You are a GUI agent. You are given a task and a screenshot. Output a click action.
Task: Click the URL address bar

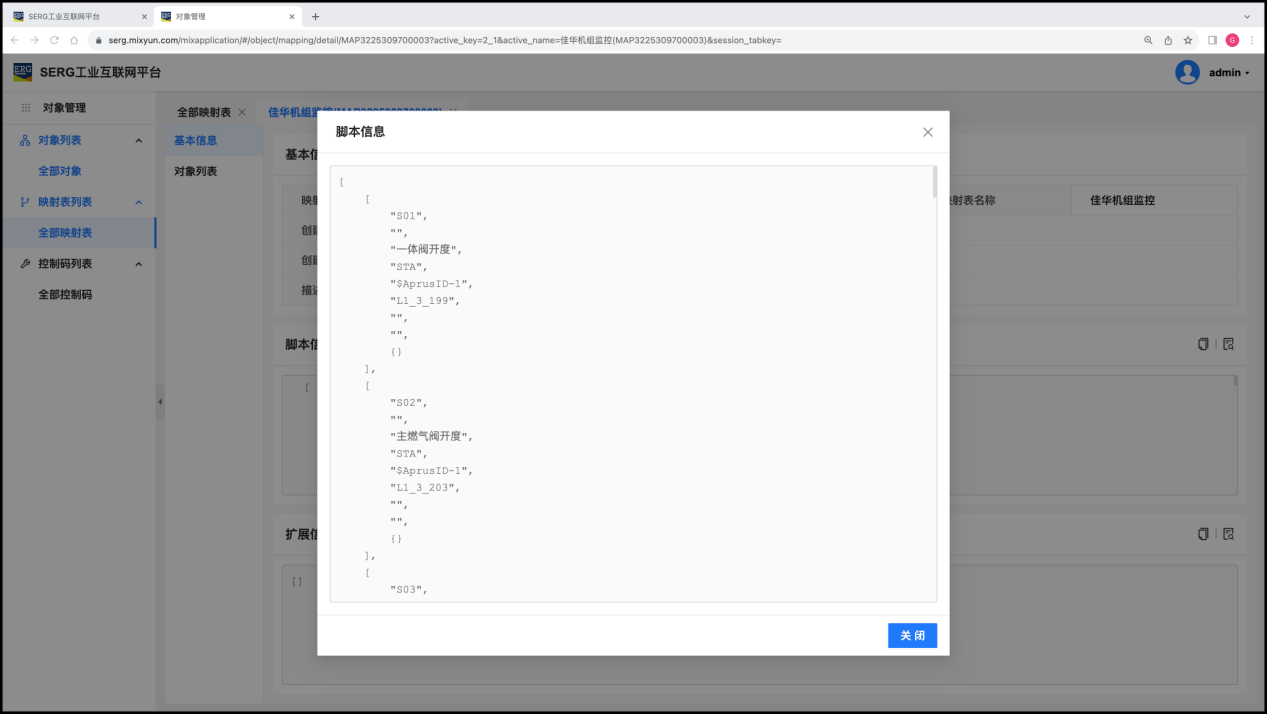click(x=600, y=40)
